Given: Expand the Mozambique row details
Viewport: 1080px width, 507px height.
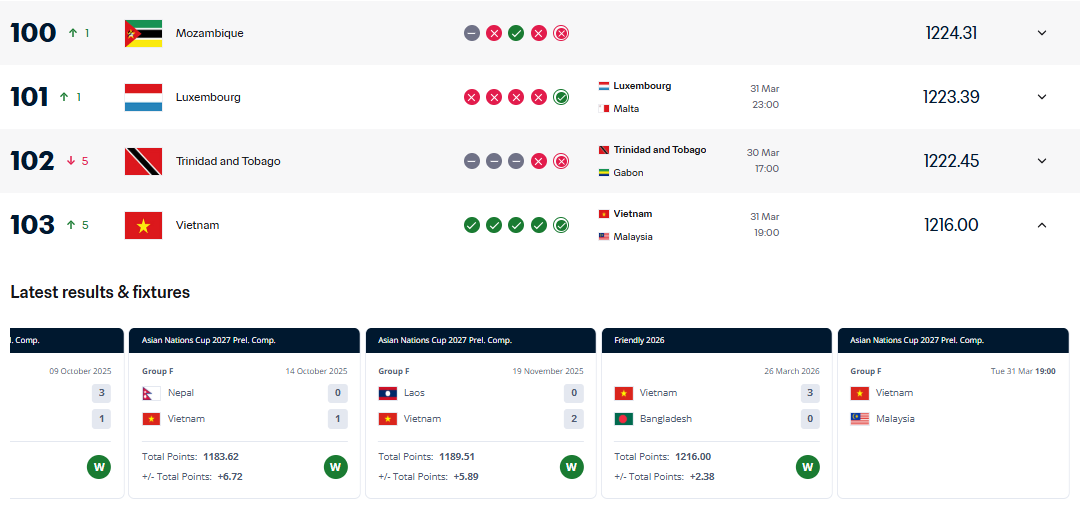Looking at the screenshot, I should [x=1041, y=33].
